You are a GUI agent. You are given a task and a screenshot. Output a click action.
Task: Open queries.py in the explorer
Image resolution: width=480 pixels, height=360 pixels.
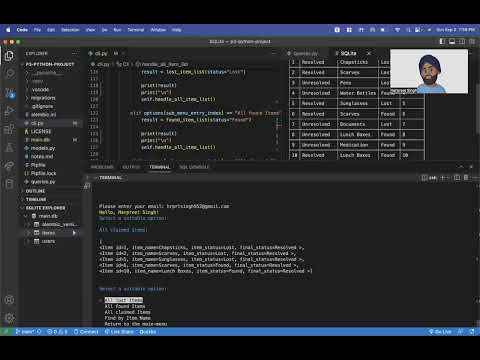click(43, 182)
